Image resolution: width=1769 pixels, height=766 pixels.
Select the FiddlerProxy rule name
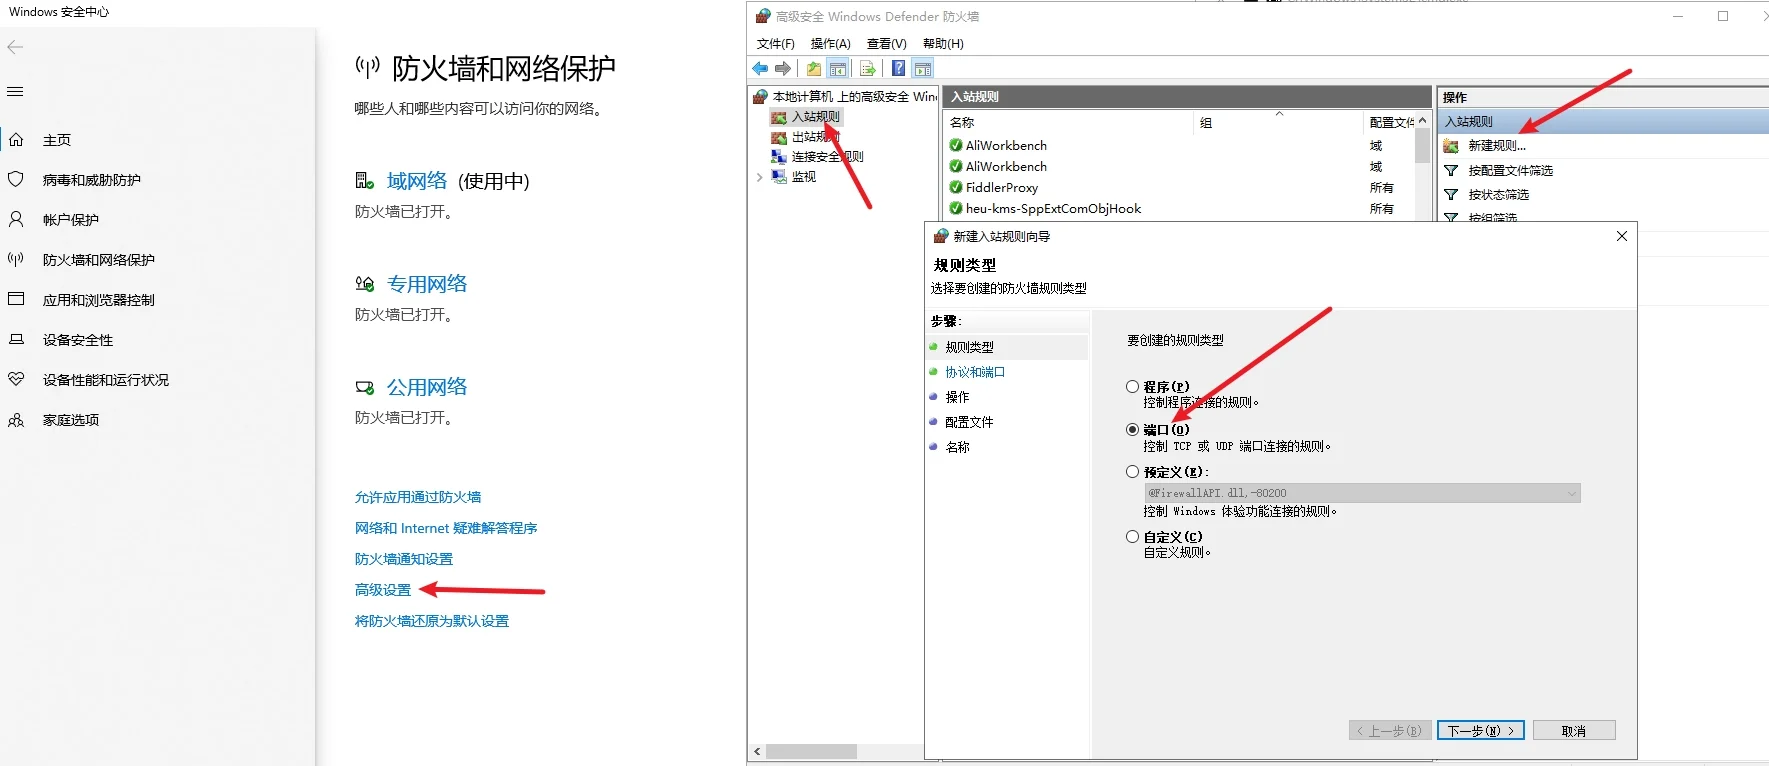point(1002,187)
